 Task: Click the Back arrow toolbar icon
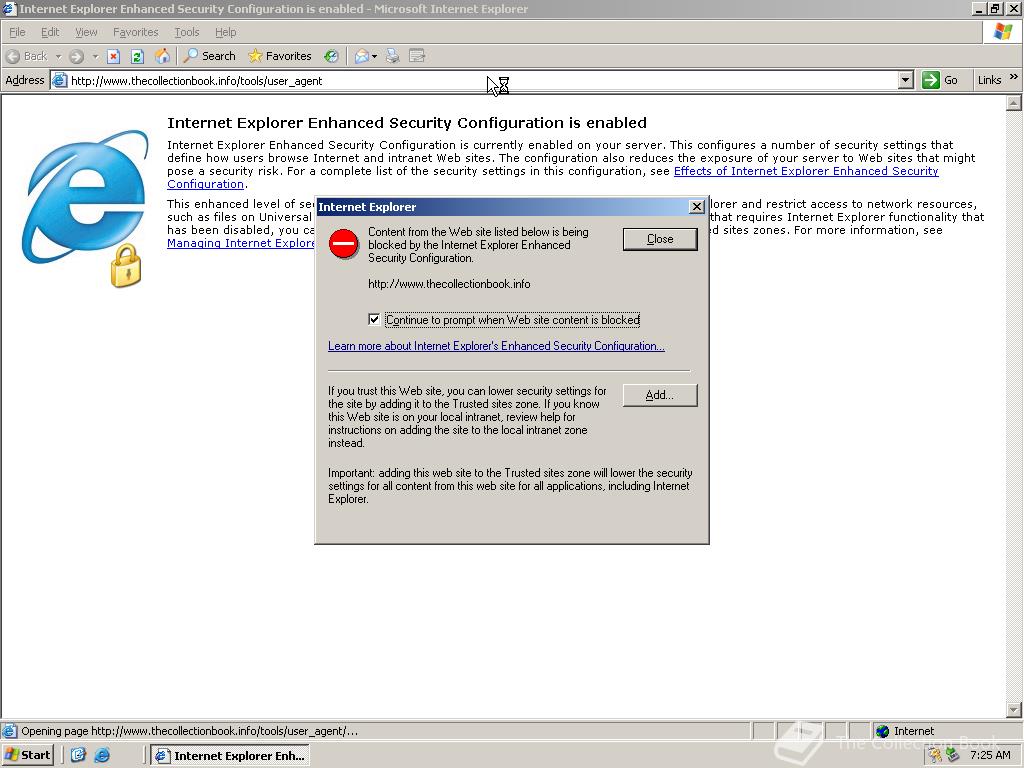(x=12, y=56)
